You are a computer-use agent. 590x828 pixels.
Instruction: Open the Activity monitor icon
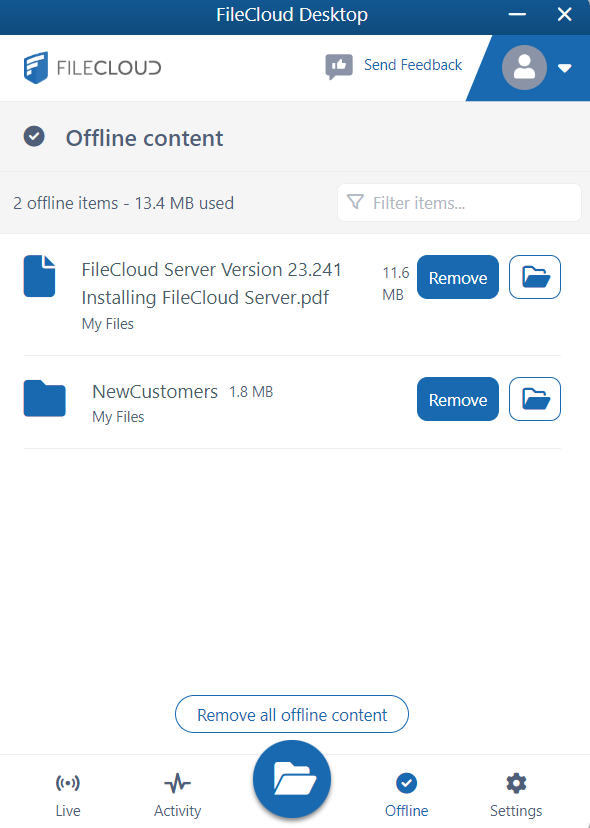click(x=177, y=783)
